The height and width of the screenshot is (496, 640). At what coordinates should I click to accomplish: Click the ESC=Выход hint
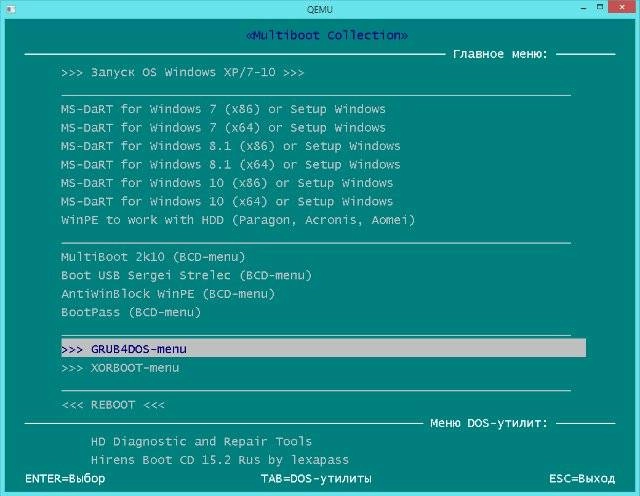pos(582,478)
